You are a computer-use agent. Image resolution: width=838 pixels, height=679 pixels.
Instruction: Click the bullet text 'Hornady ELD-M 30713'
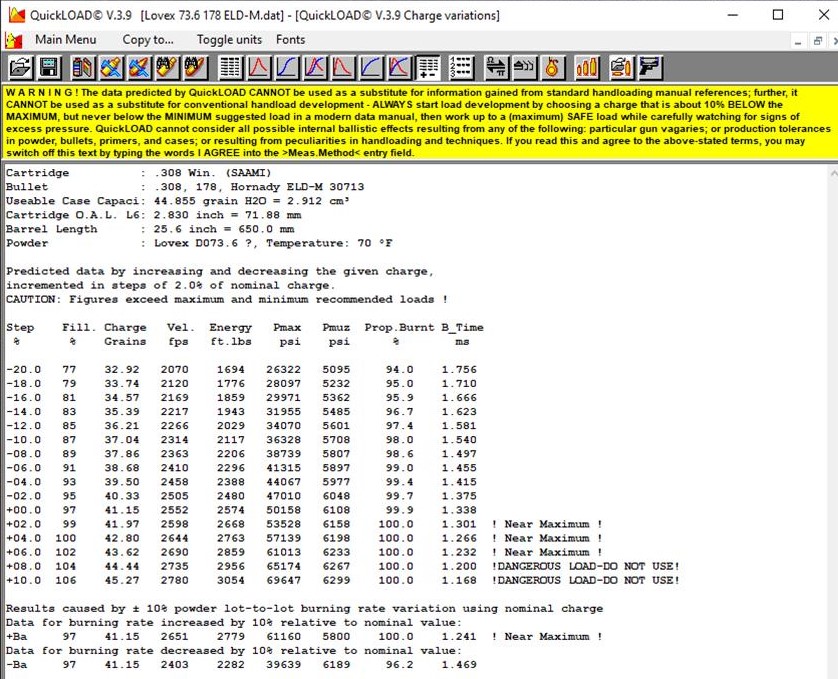(x=297, y=187)
